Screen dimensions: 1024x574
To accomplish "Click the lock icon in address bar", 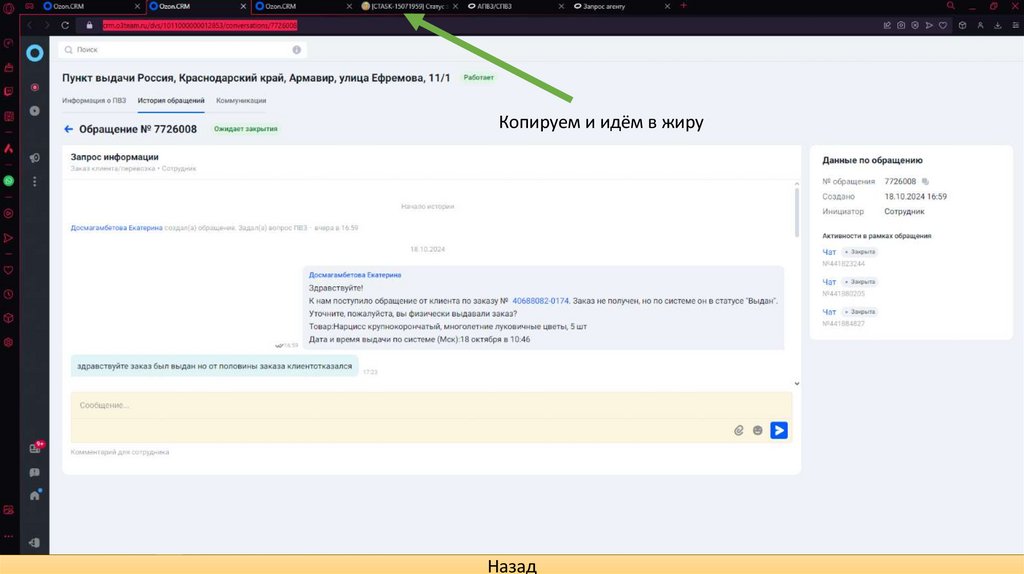I will [89, 25].
